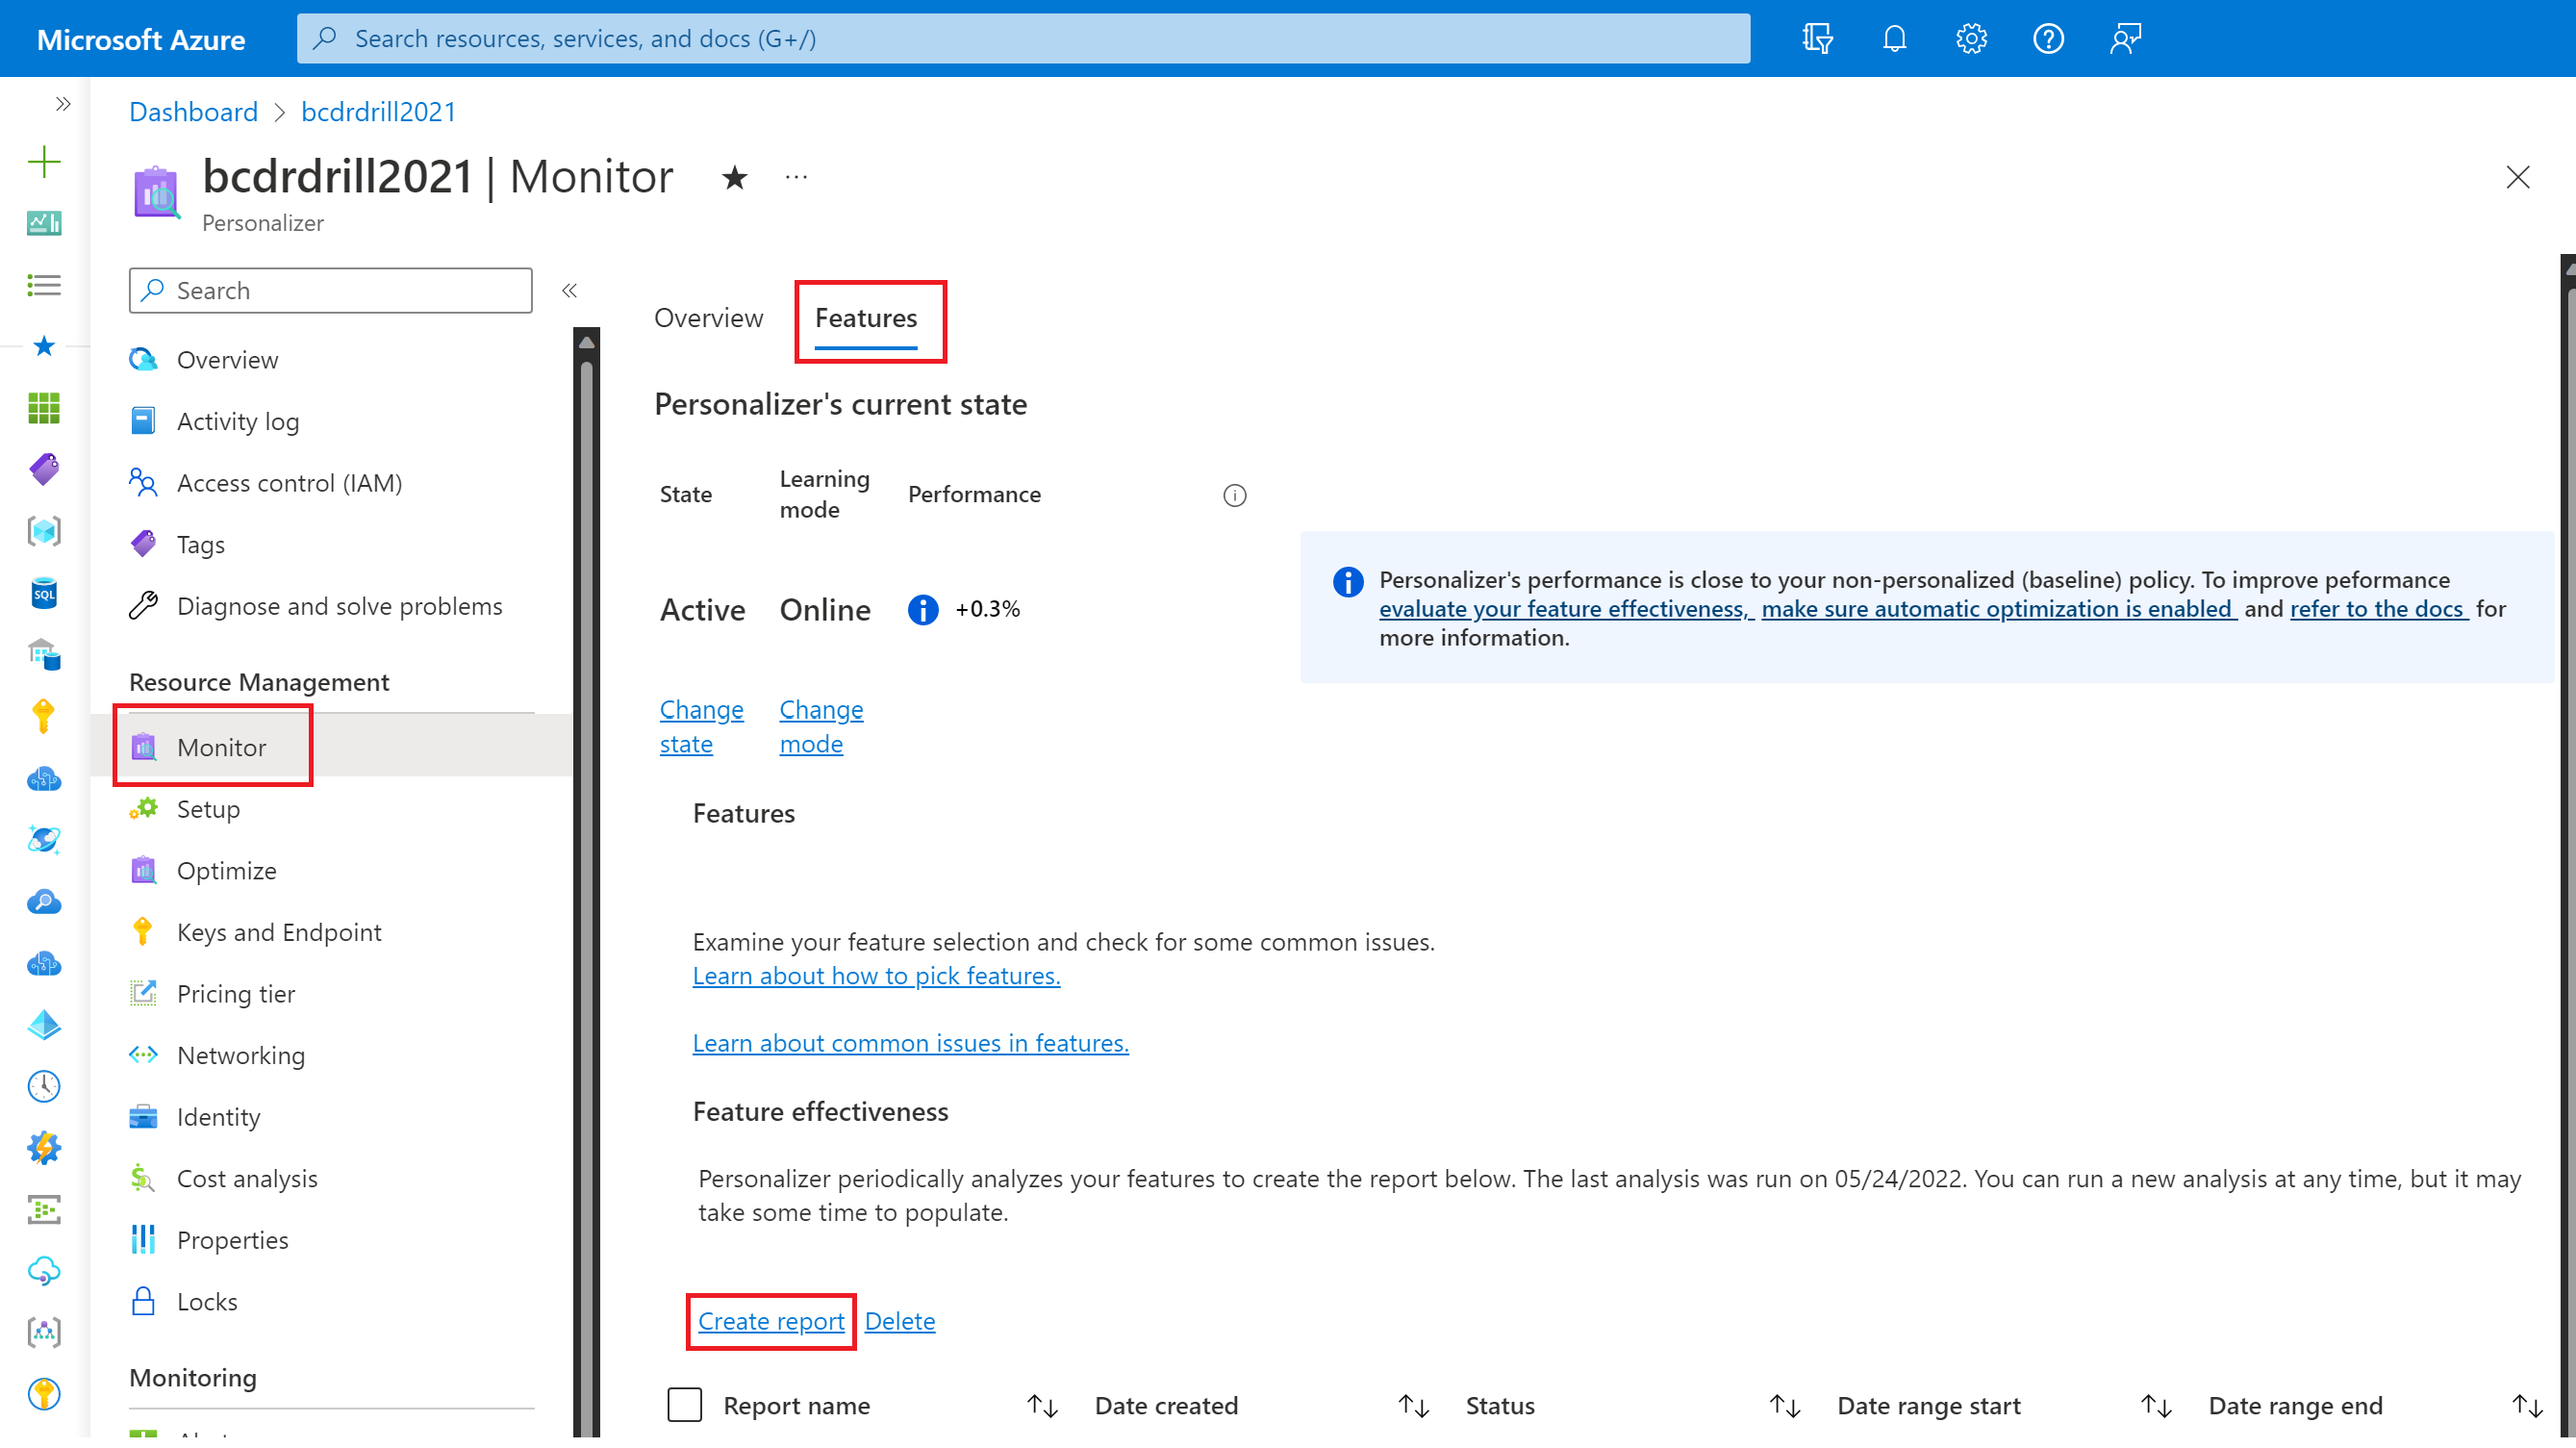
Task: Click the Keys and Endpoint icon
Action: click(145, 931)
